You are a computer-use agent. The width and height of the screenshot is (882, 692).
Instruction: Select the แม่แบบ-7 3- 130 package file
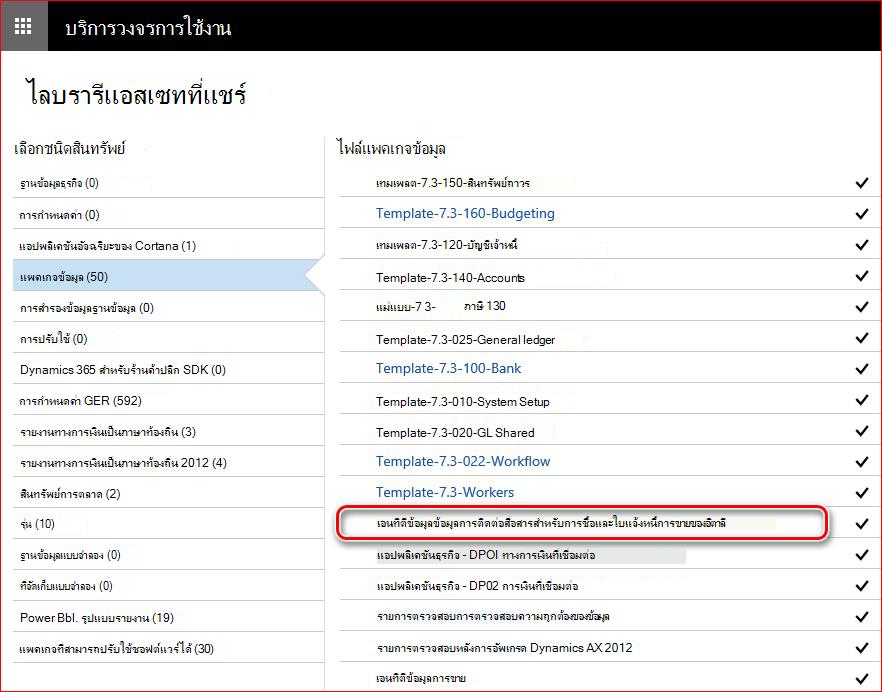(440, 306)
